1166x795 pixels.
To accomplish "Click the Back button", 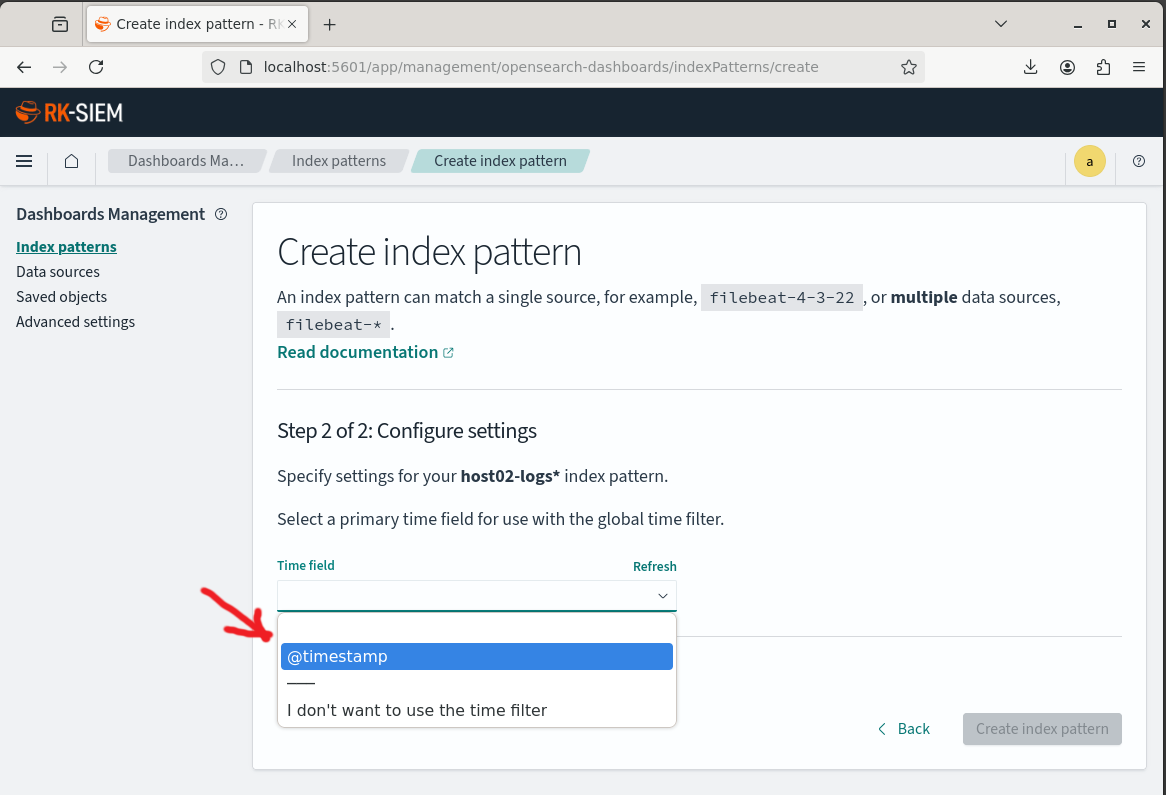I will click(x=904, y=729).
